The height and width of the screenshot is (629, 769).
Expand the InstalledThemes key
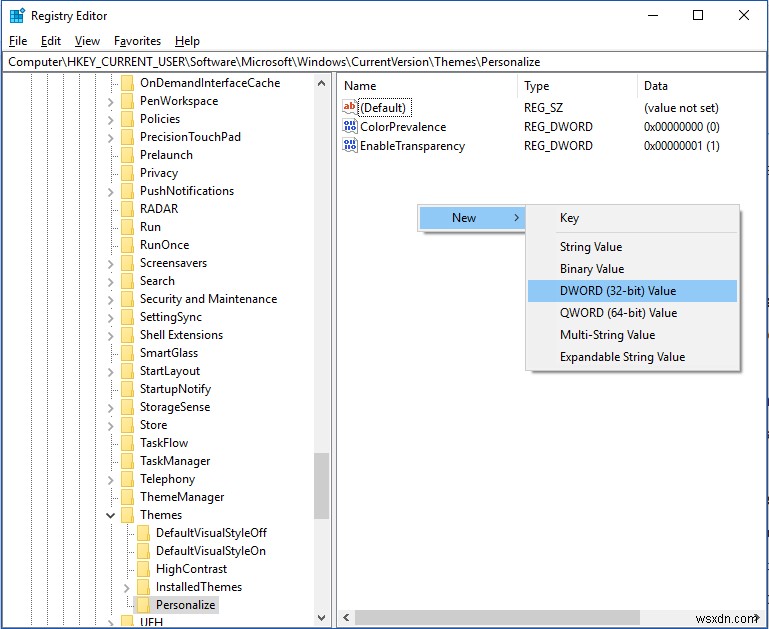127,587
